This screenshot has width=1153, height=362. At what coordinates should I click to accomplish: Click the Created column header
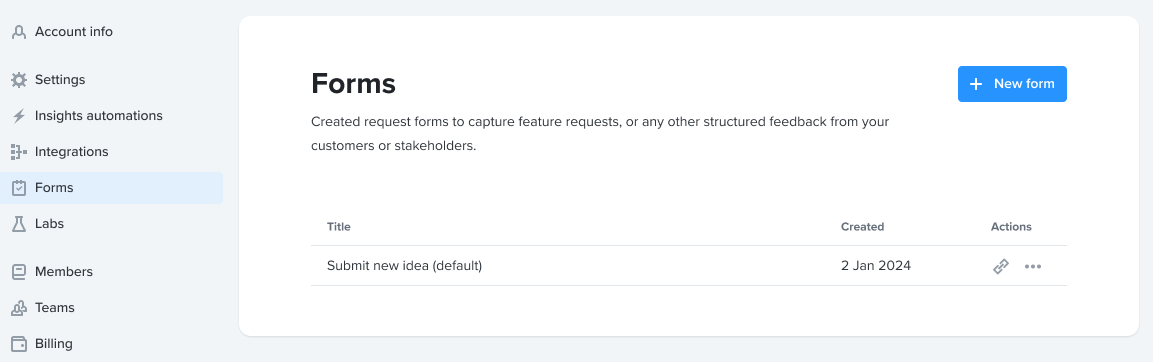pos(863,227)
